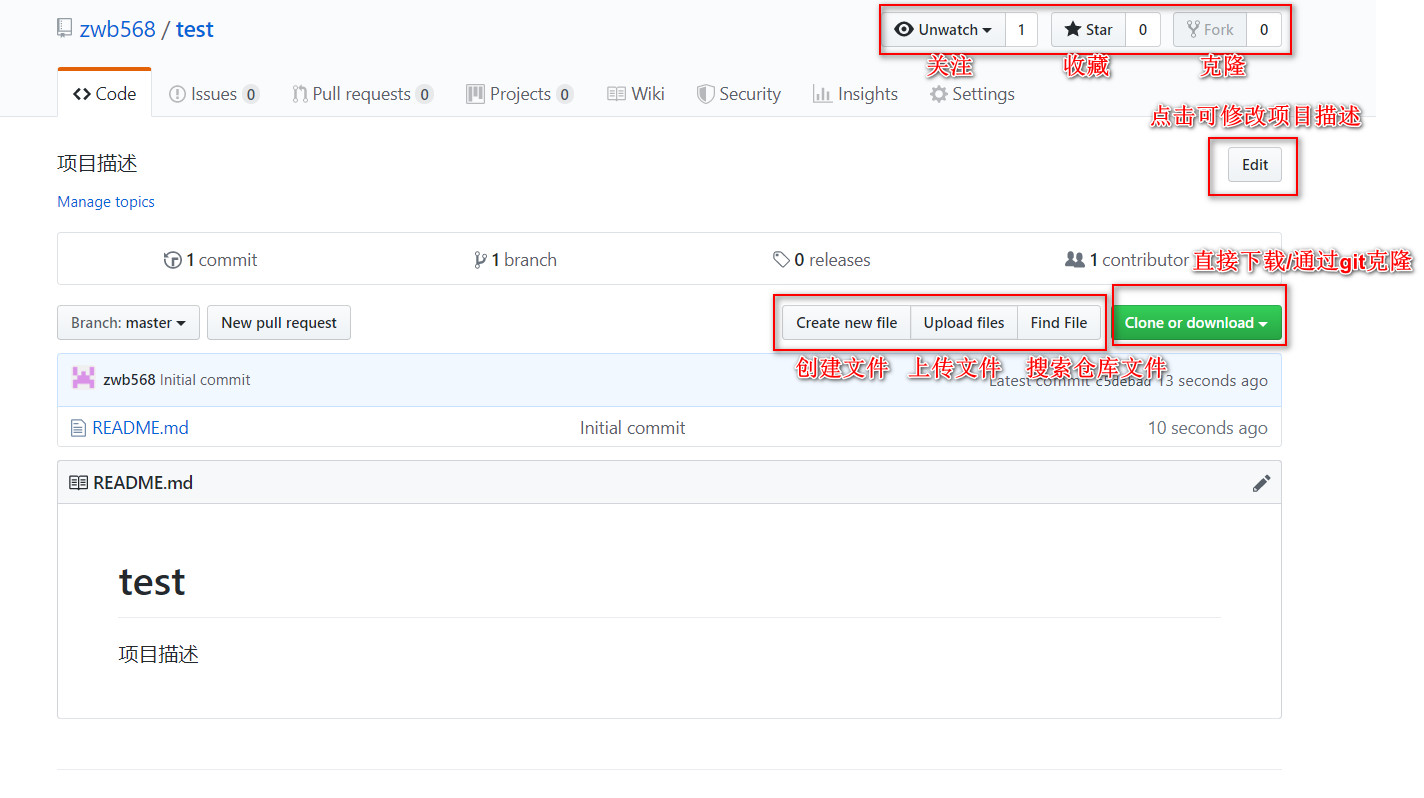Switch to the Issues tab

213,93
